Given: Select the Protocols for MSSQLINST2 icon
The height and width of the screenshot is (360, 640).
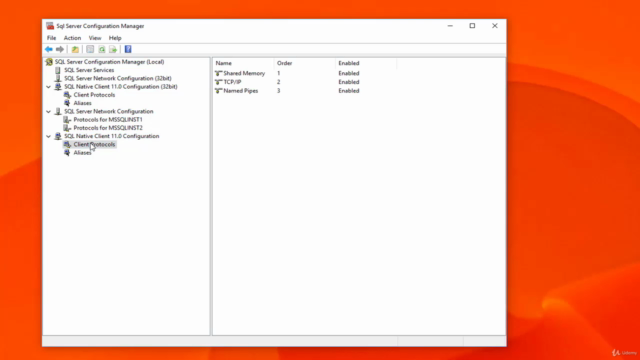Looking at the screenshot, I should pyautogui.click(x=67, y=128).
